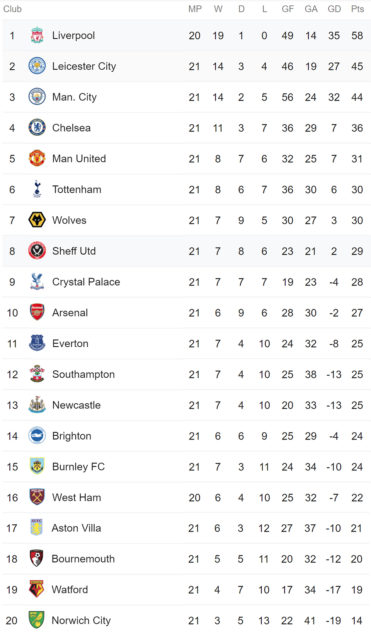
Task: Open the Bournemouth team page
Action: [x=83, y=559]
